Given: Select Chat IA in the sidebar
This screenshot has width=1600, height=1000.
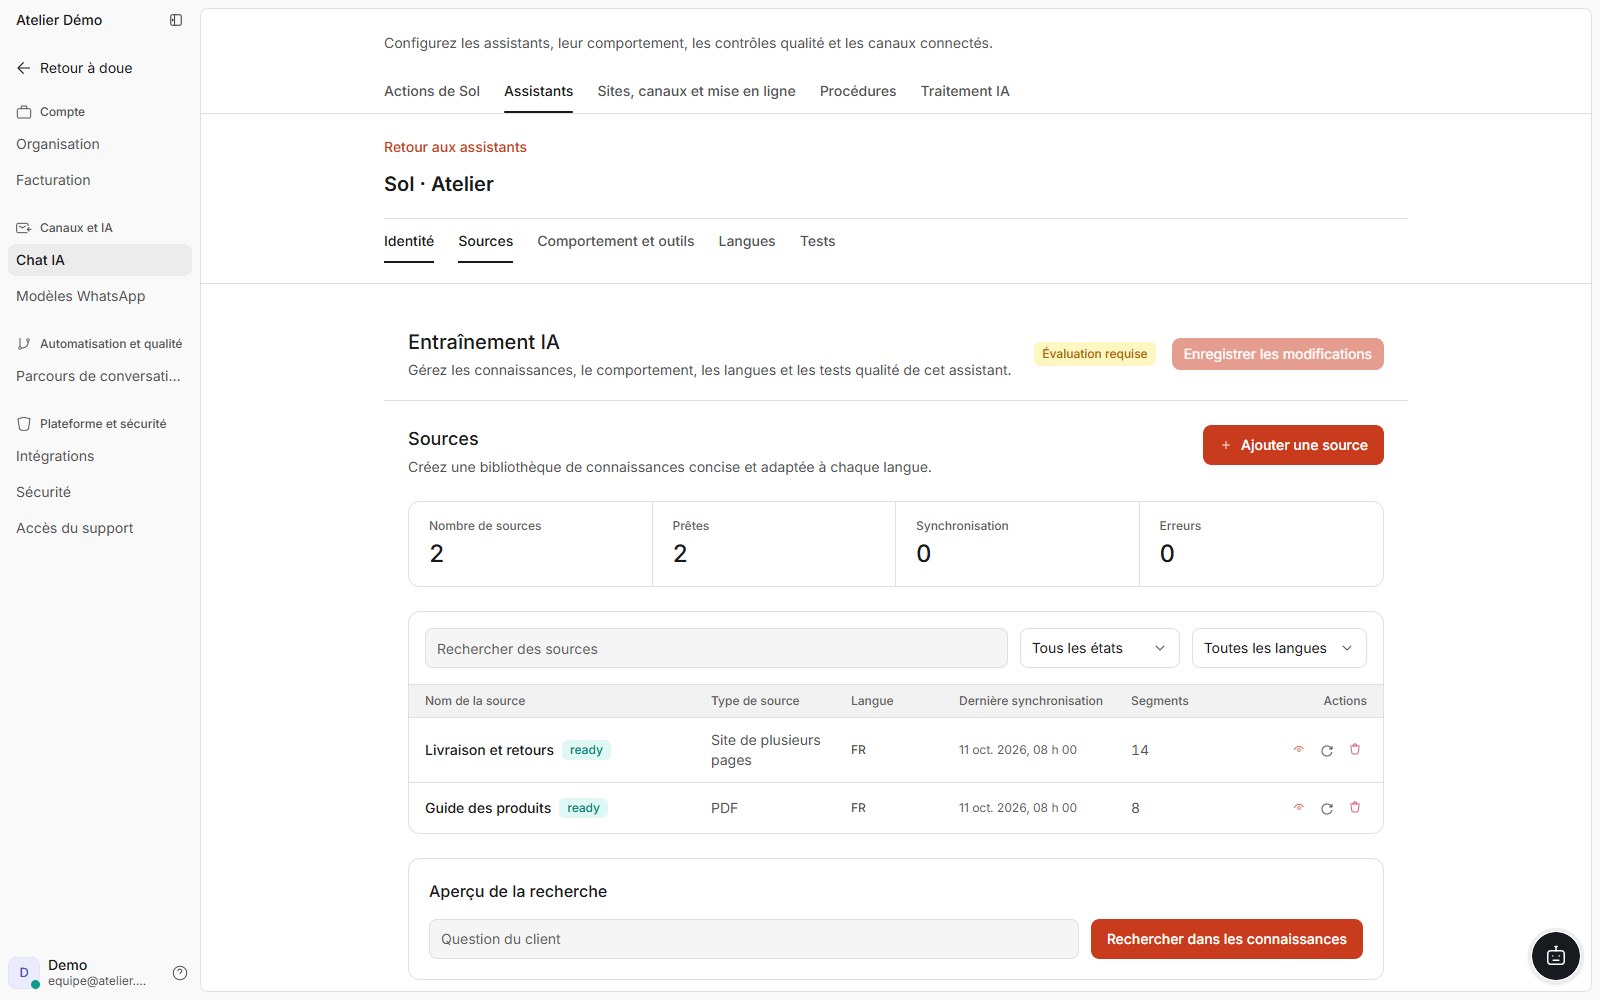Looking at the screenshot, I should (x=100, y=260).
